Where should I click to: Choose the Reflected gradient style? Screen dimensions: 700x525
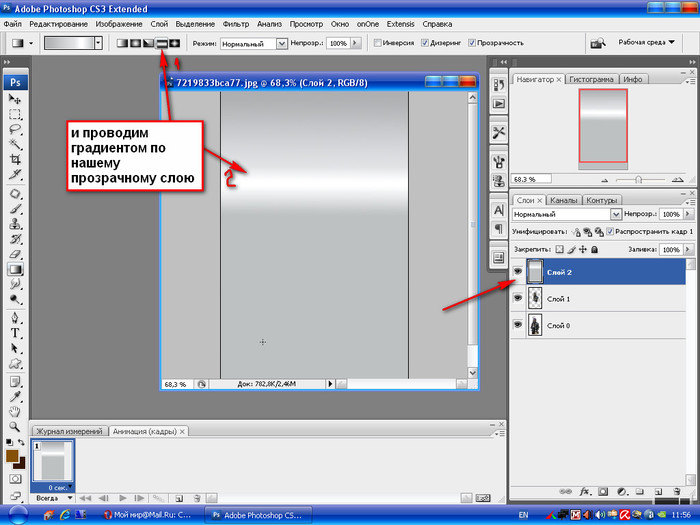pos(161,43)
